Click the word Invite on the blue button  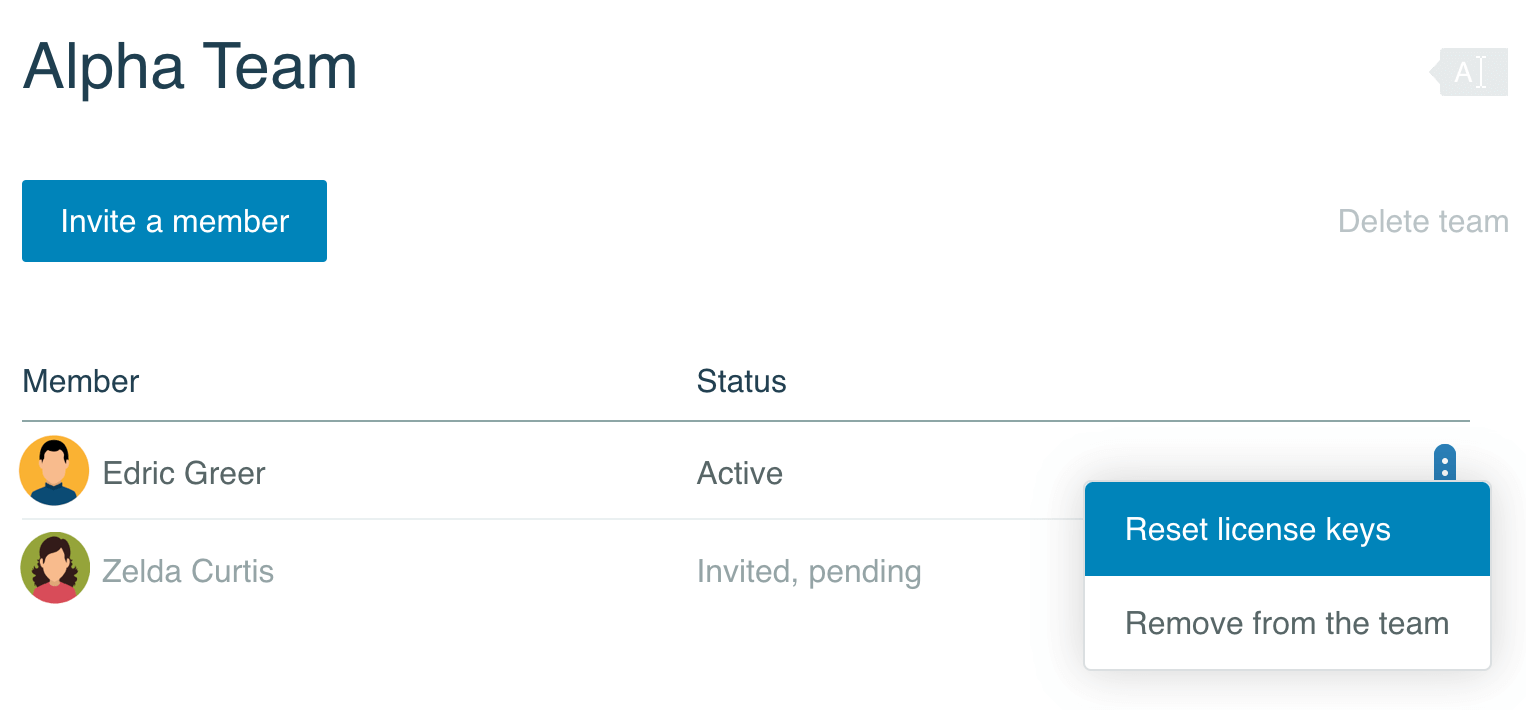(x=98, y=221)
